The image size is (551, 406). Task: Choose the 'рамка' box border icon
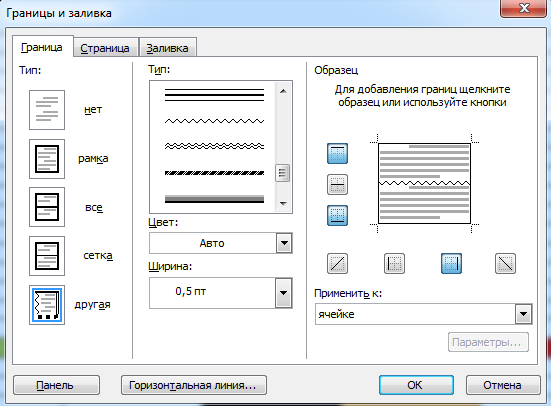click(x=47, y=159)
